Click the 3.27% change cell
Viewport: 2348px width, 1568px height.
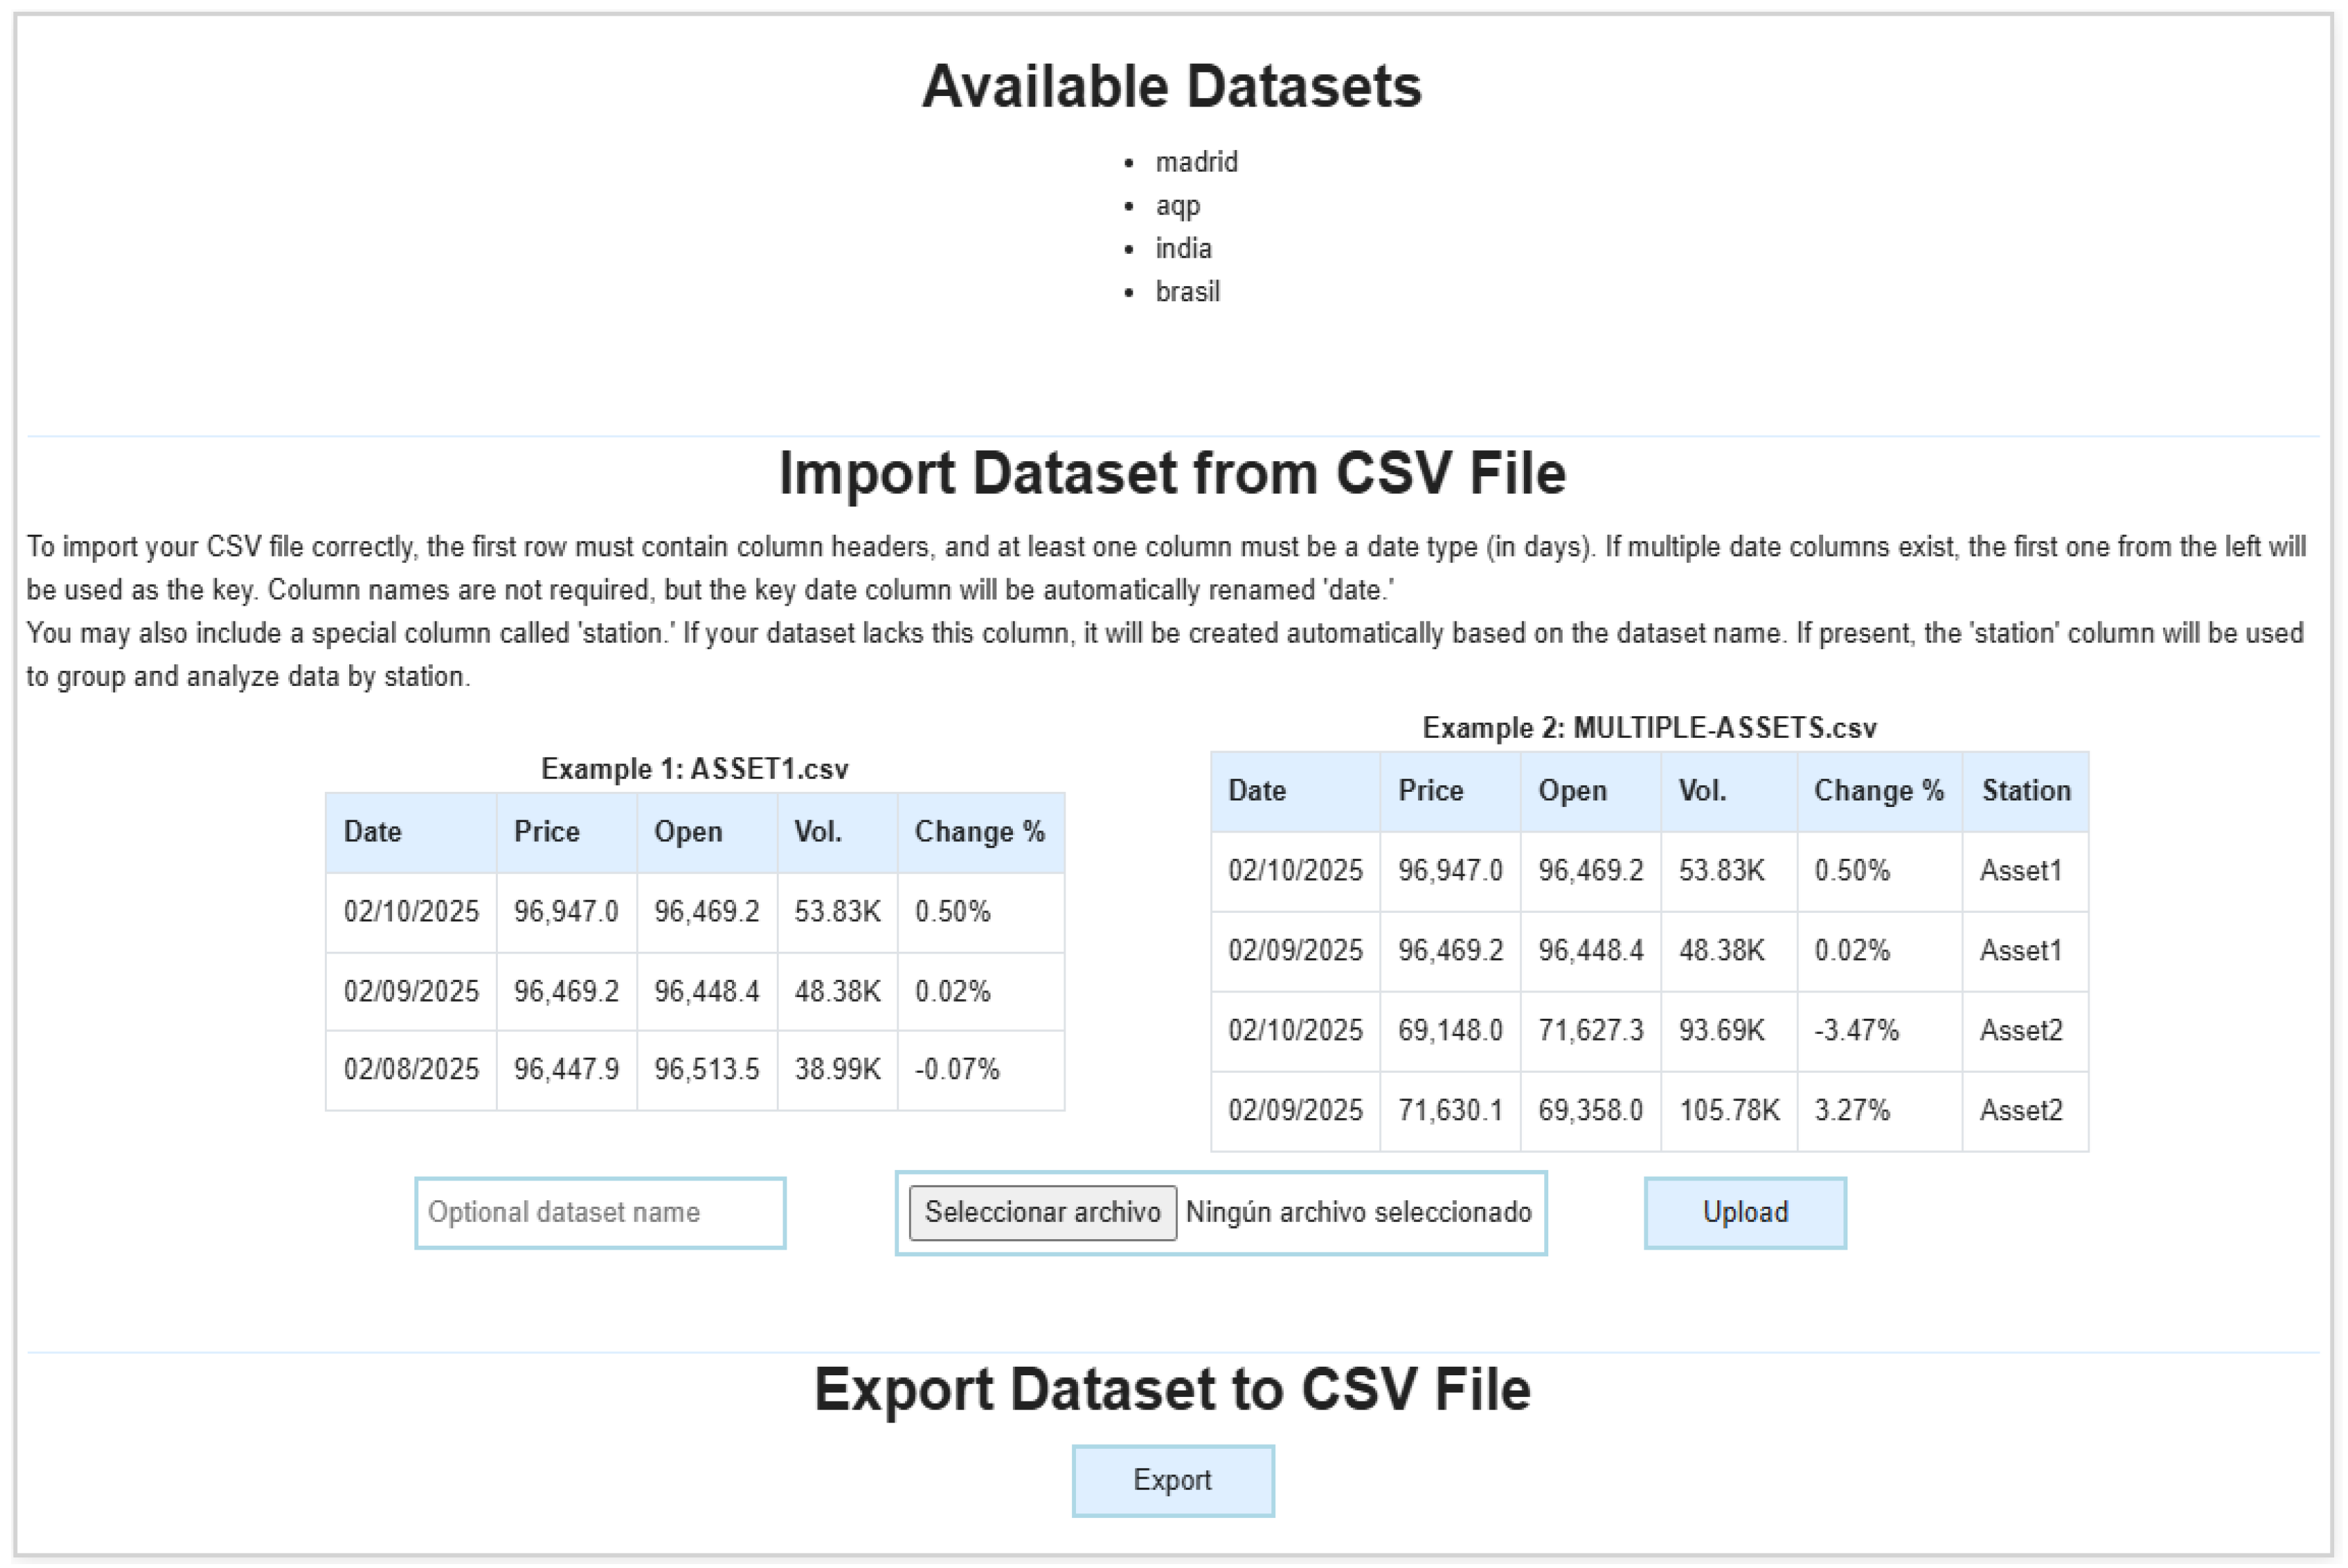pos(1879,1111)
